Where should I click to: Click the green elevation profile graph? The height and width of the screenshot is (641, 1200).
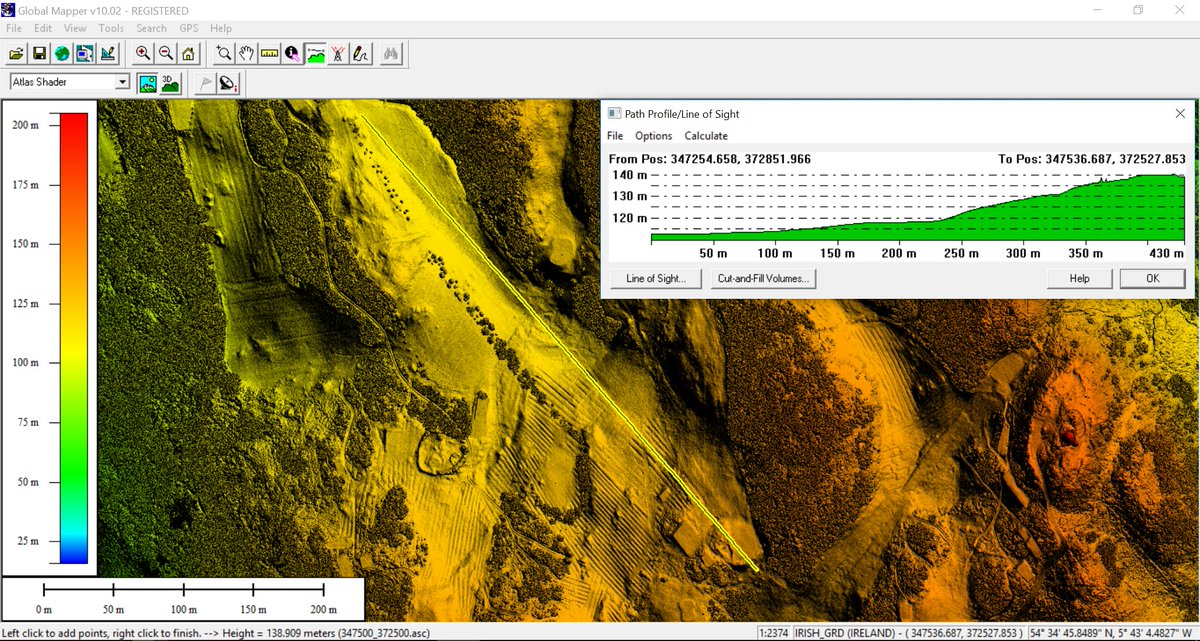click(x=917, y=209)
